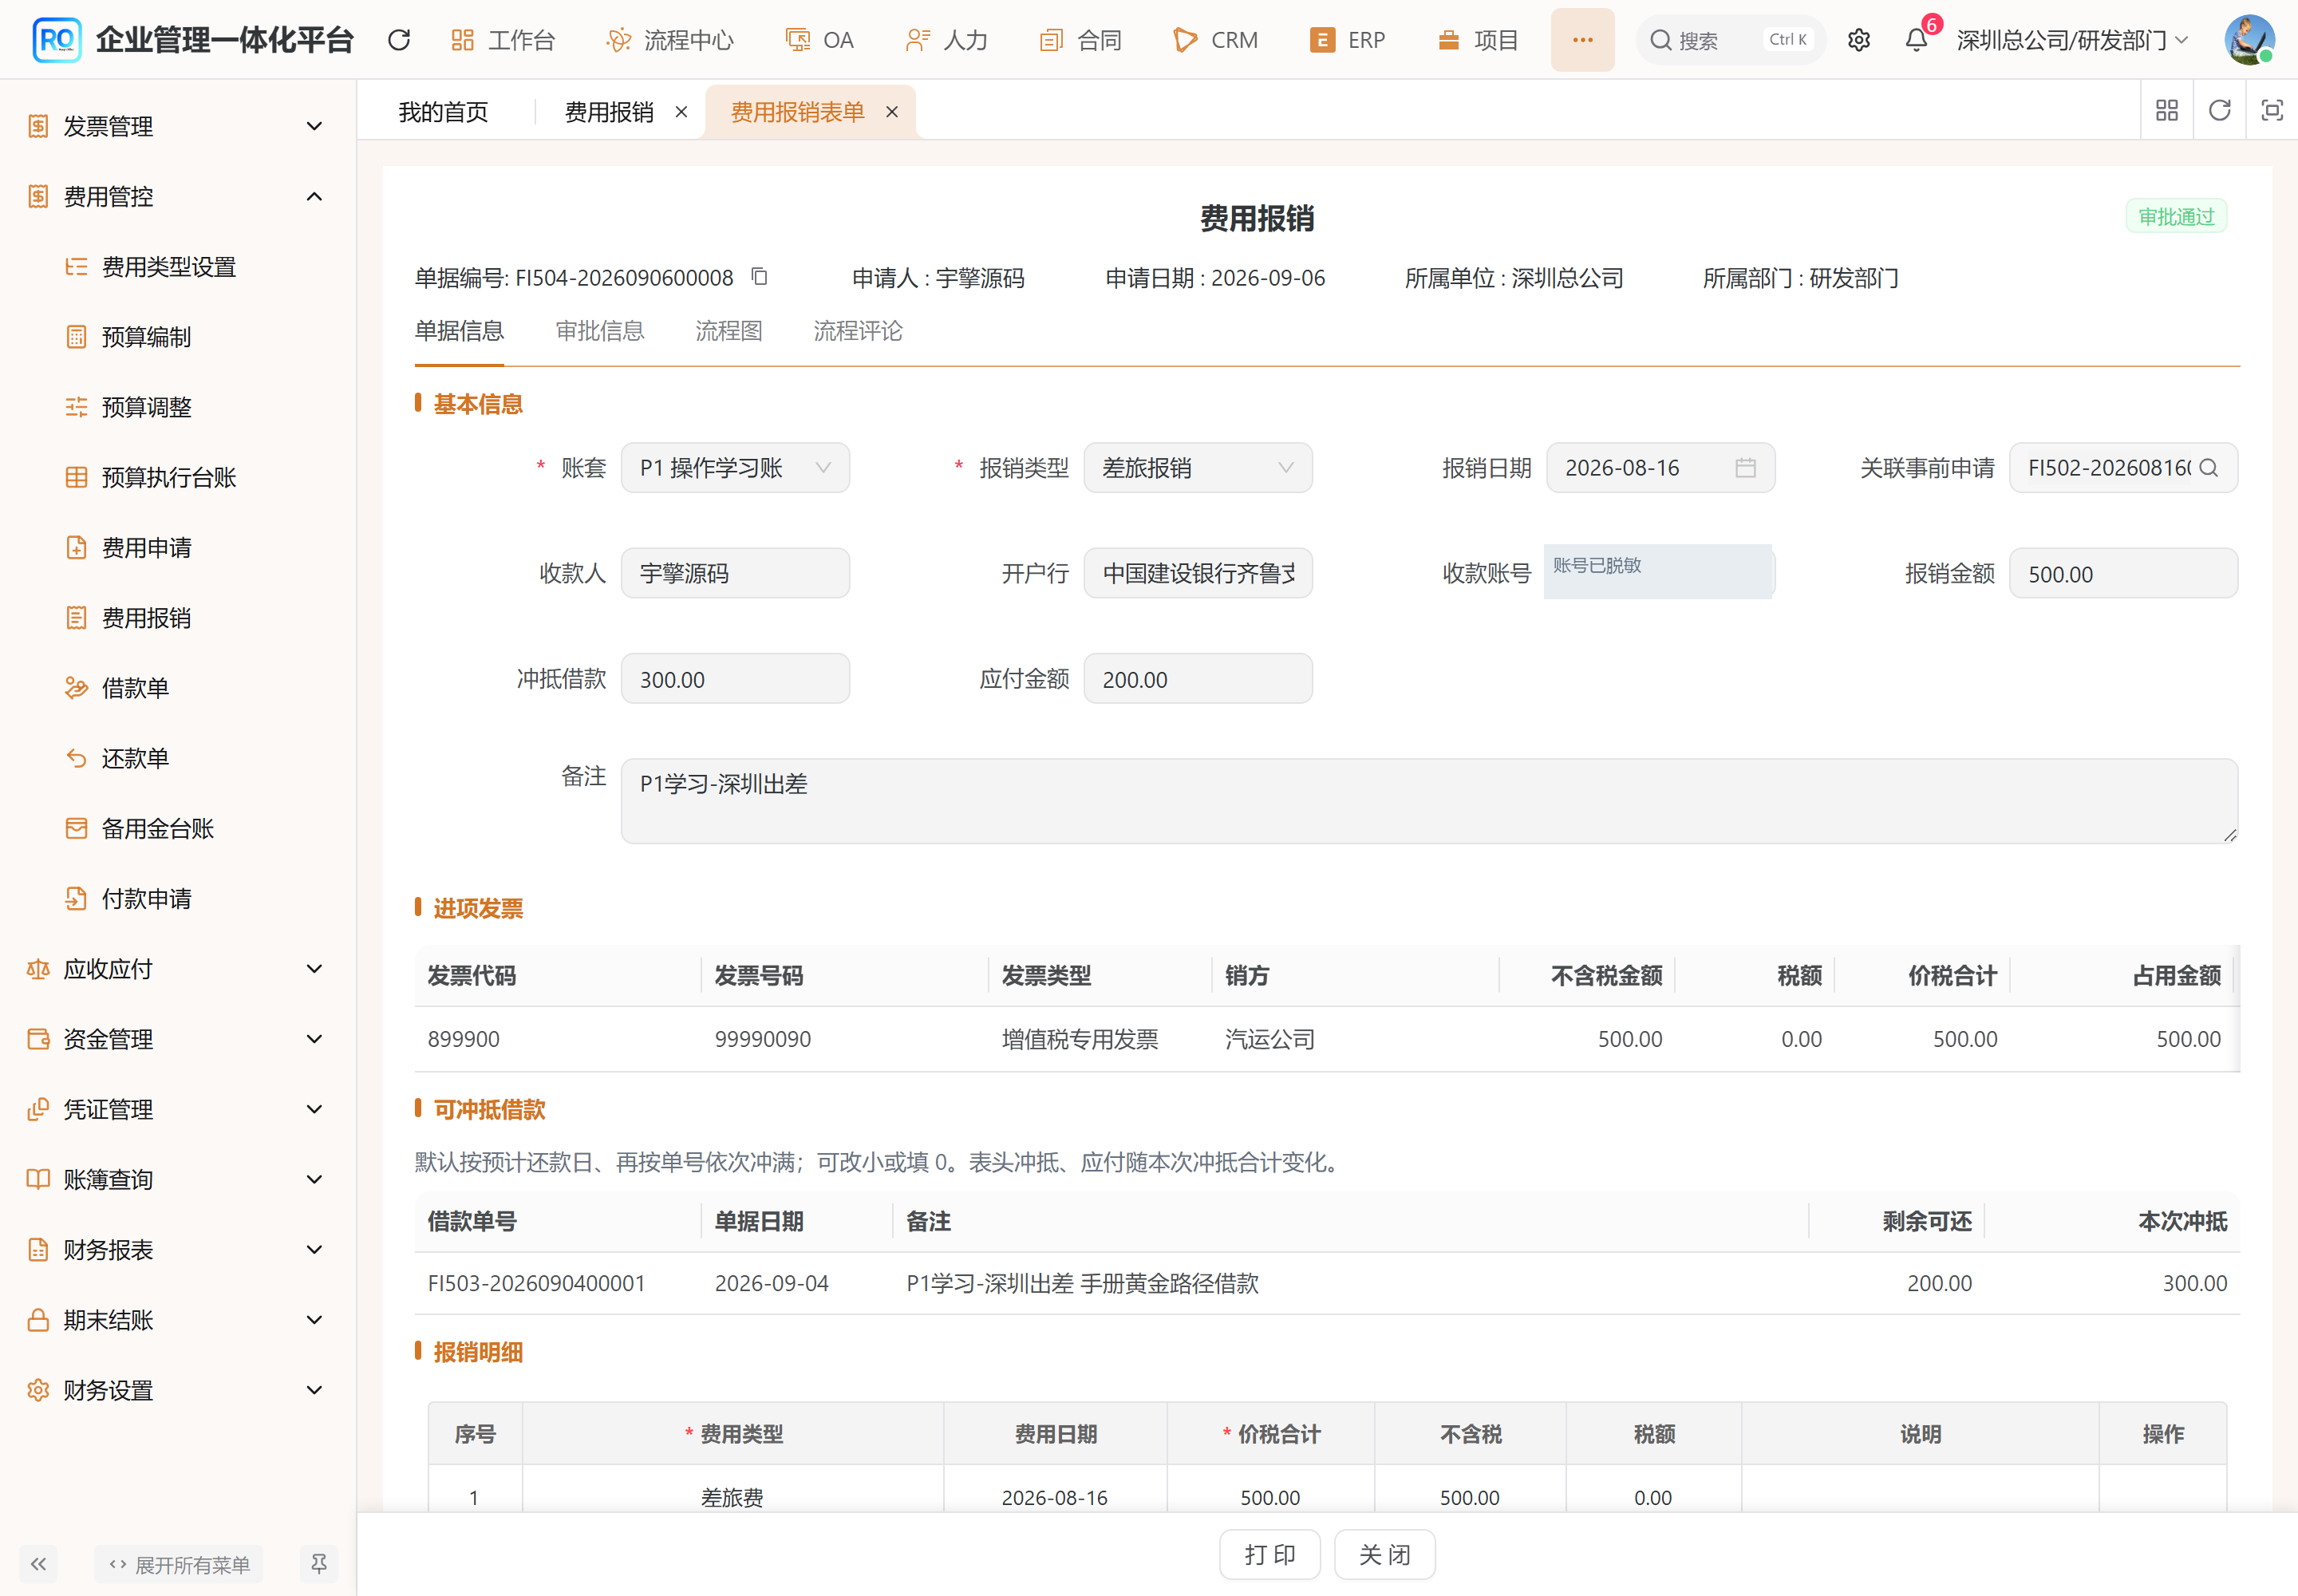Open the notification bell with badge 6
Screen dimensions: 2298x1596
tap(1916, 40)
